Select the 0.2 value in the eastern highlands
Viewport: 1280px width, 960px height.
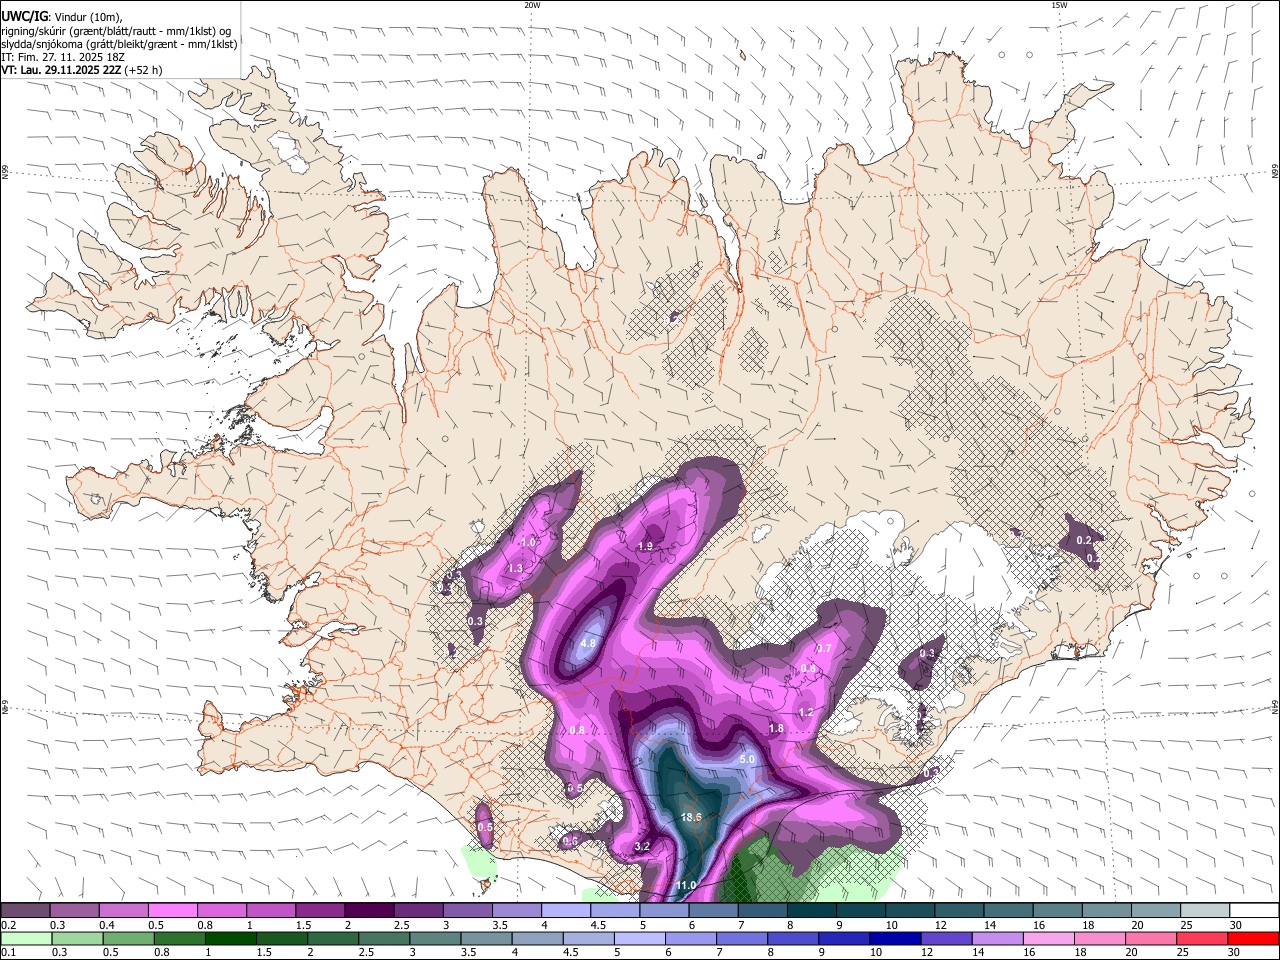(1084, 540)
